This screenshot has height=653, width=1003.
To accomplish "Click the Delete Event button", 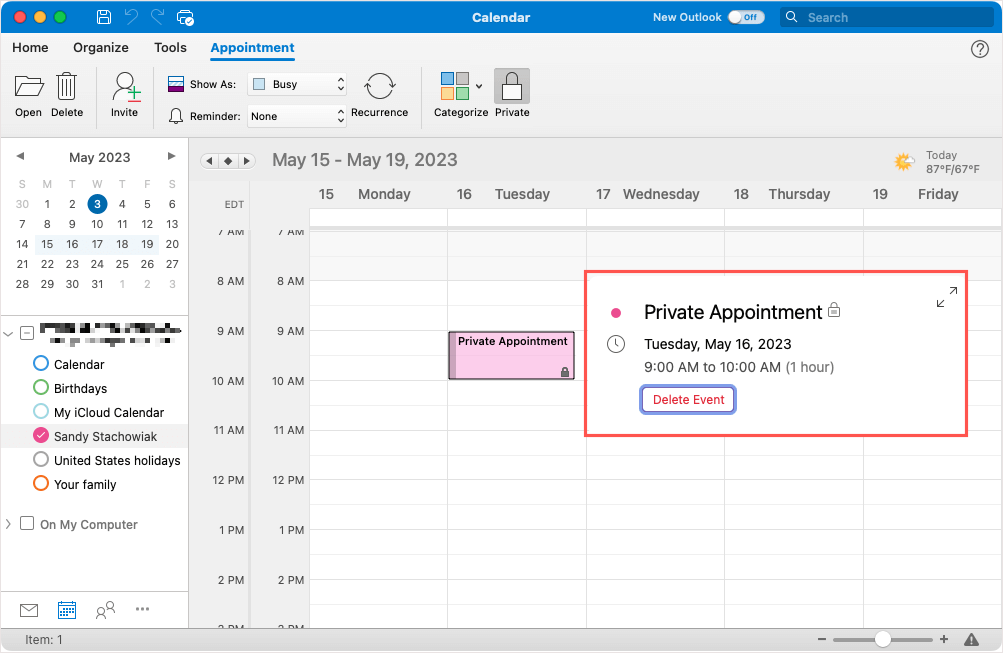I will click(x=688, y=400).
